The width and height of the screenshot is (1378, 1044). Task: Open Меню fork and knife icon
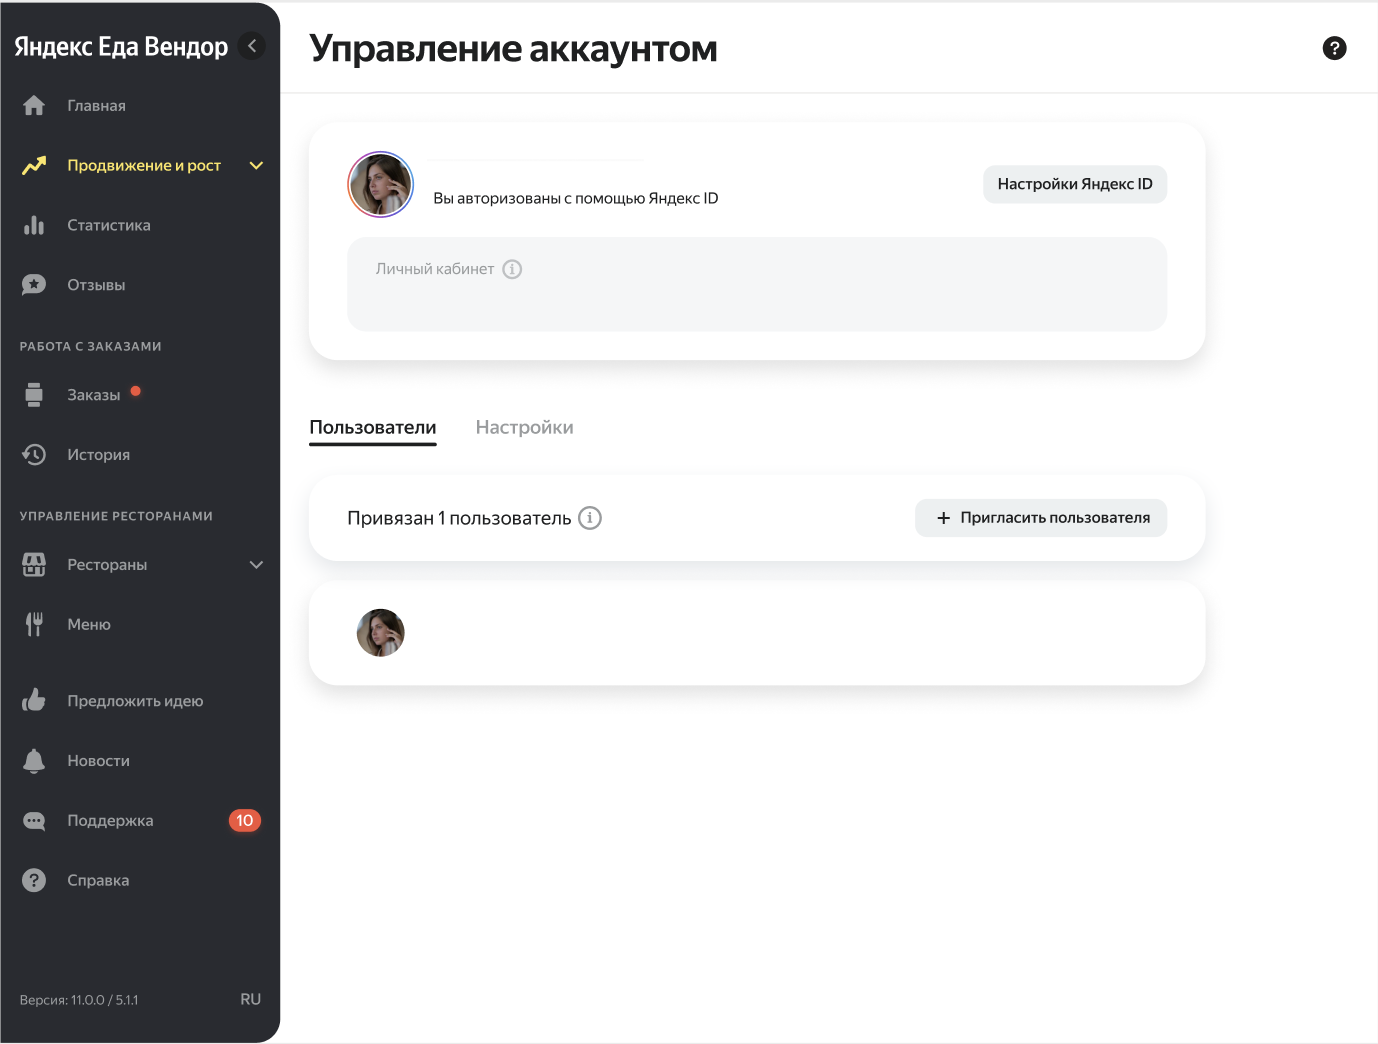(34, 624)
